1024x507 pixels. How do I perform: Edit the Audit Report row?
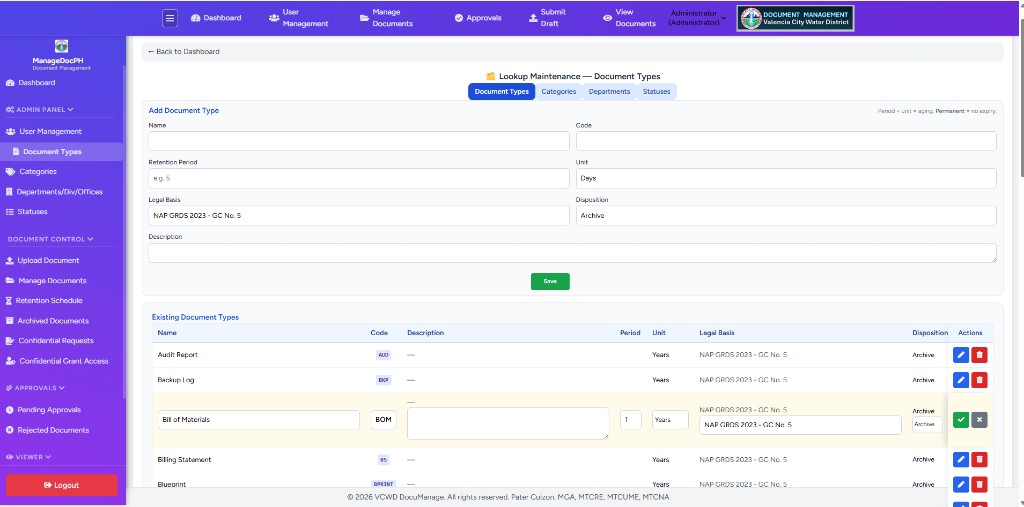click(x=961, y=355)
